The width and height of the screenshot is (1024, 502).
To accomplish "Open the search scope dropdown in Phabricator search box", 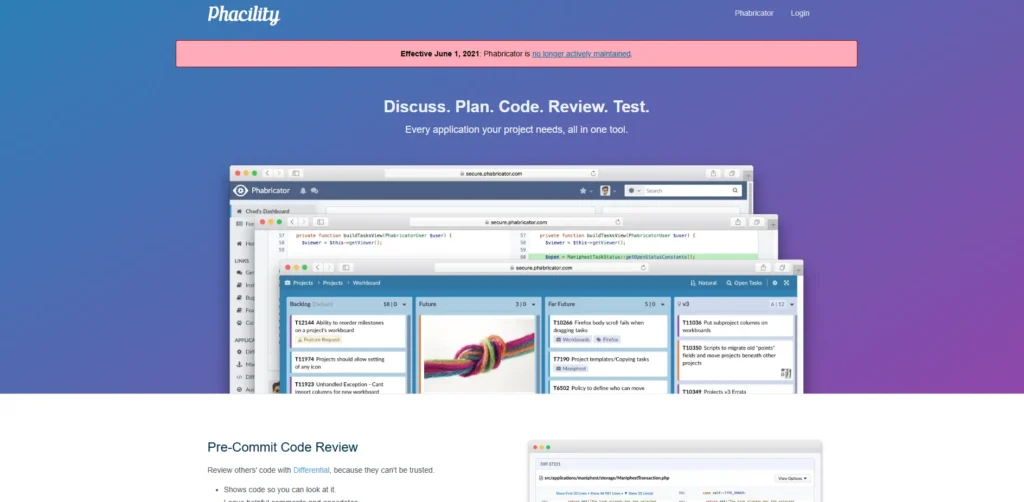I will point(633,191).
